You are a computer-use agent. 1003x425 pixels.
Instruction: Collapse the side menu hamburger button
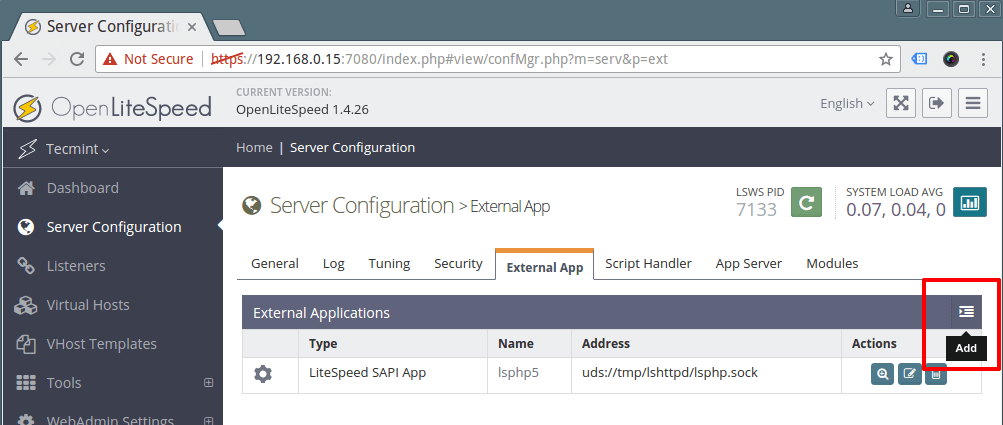pos(973,103)
